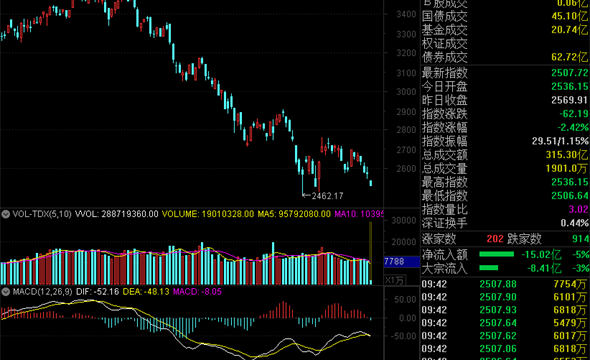Image resolution: width=590 pixels, height=360 pixels.
Task: Open the MACD indicator dropdown chevron
Action: [x=6, y=292]
